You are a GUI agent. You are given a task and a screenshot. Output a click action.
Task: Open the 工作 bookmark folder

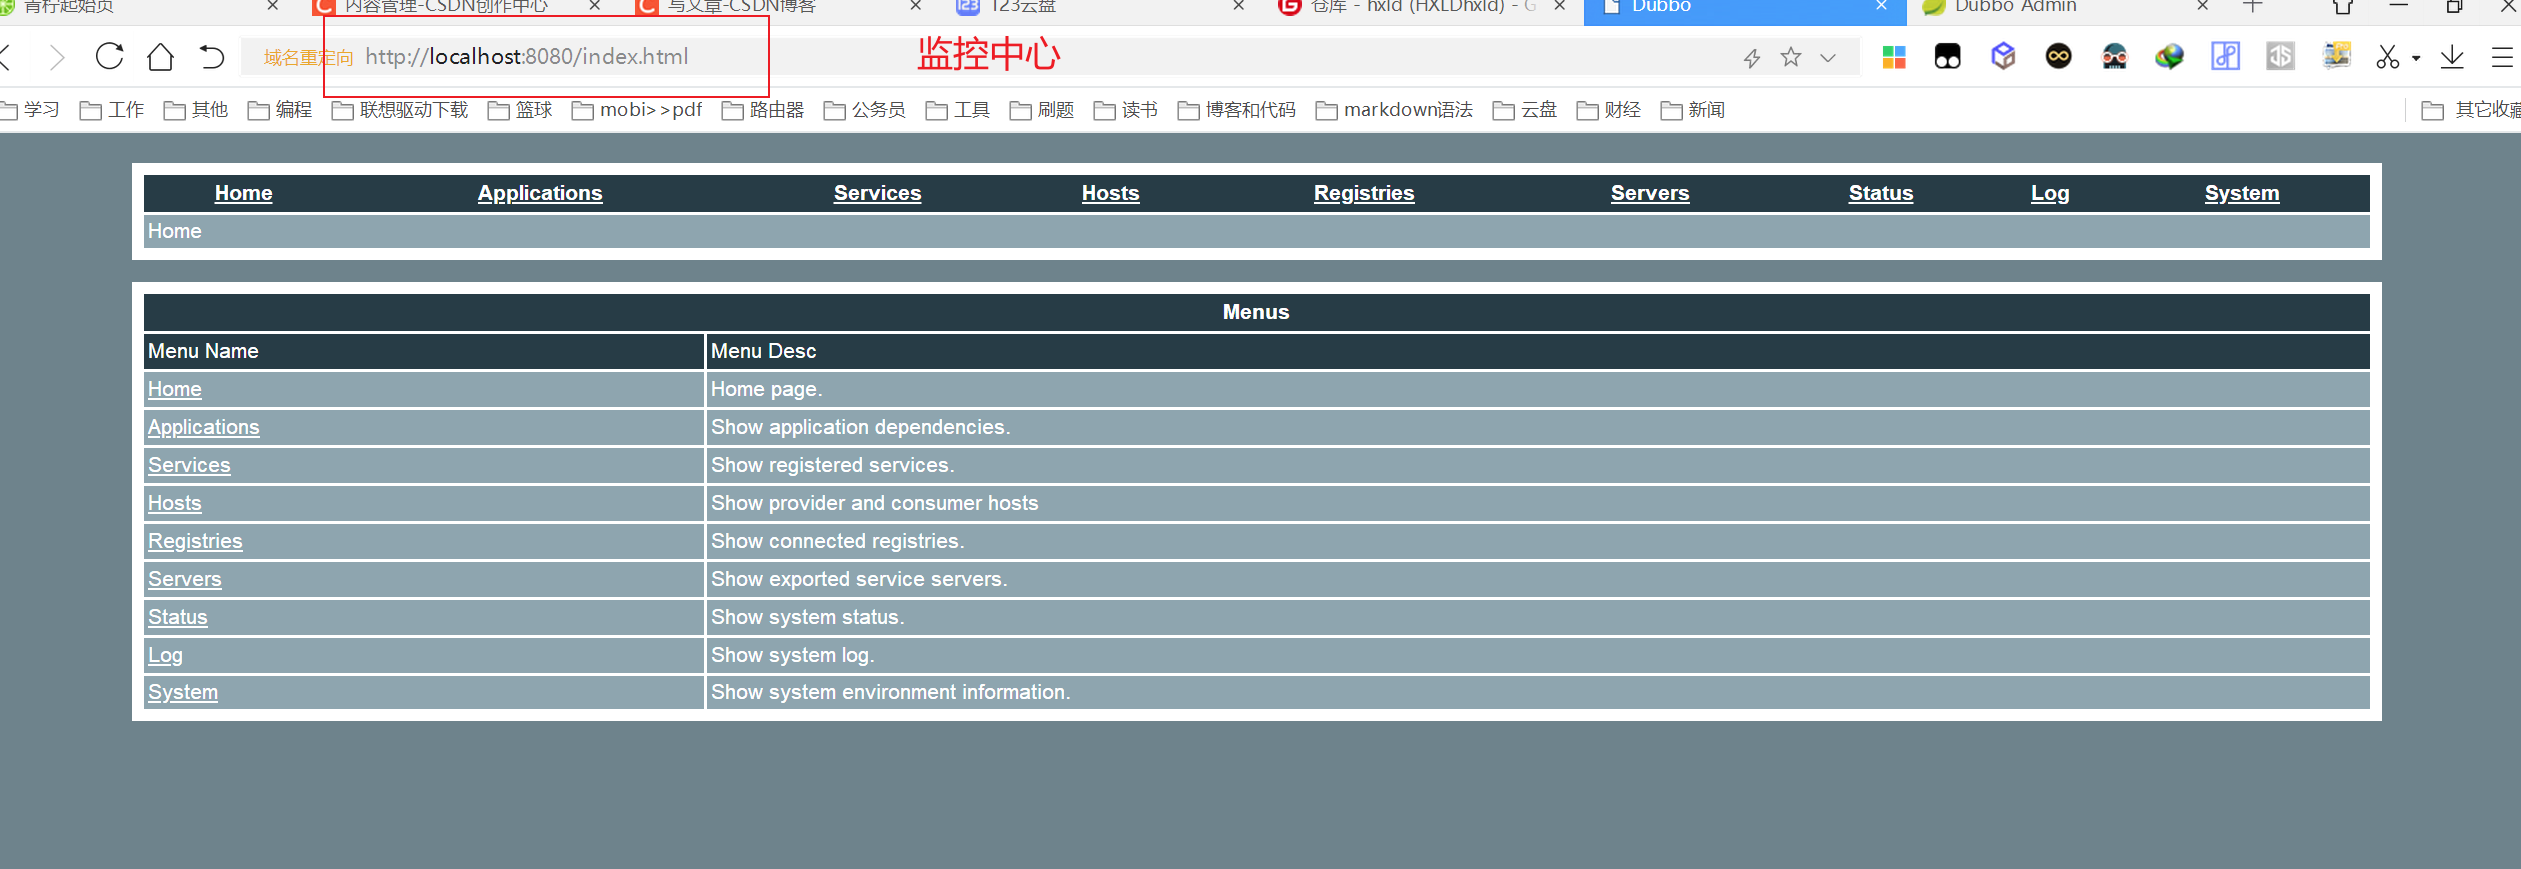point(112,110)
